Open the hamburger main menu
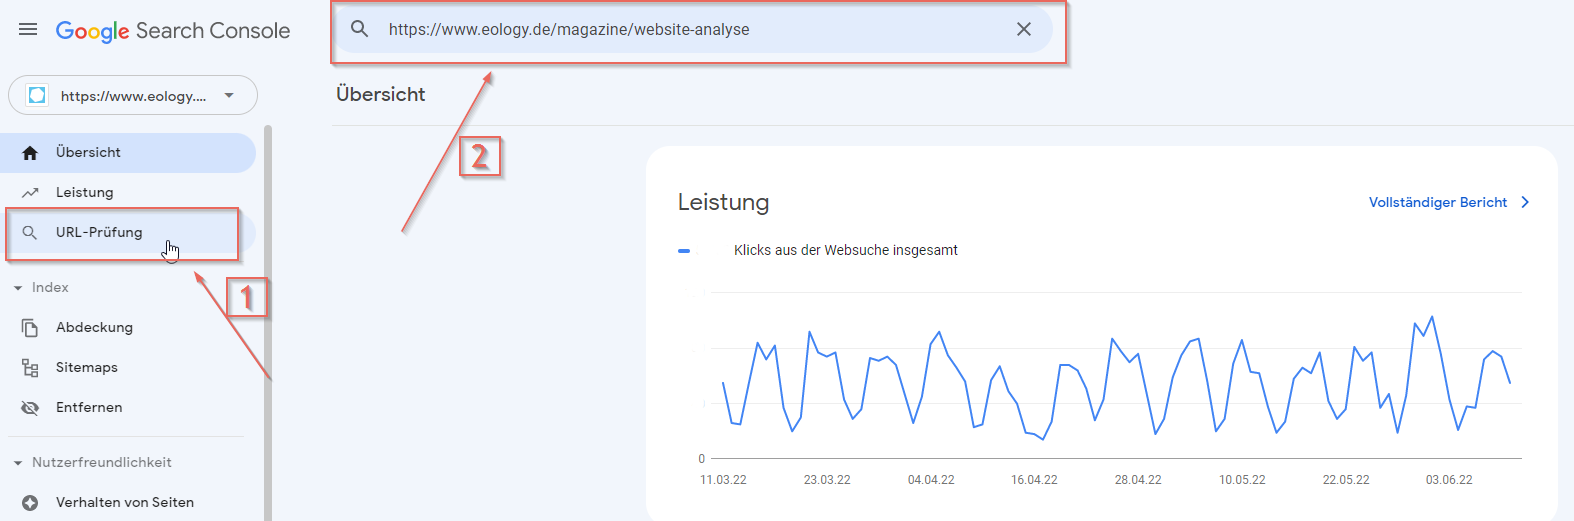 point(28,30)
